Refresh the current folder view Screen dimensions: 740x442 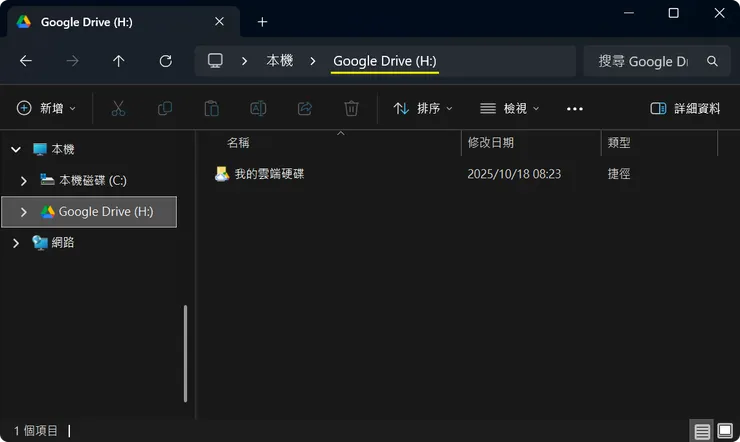click(x=166, y=61)
